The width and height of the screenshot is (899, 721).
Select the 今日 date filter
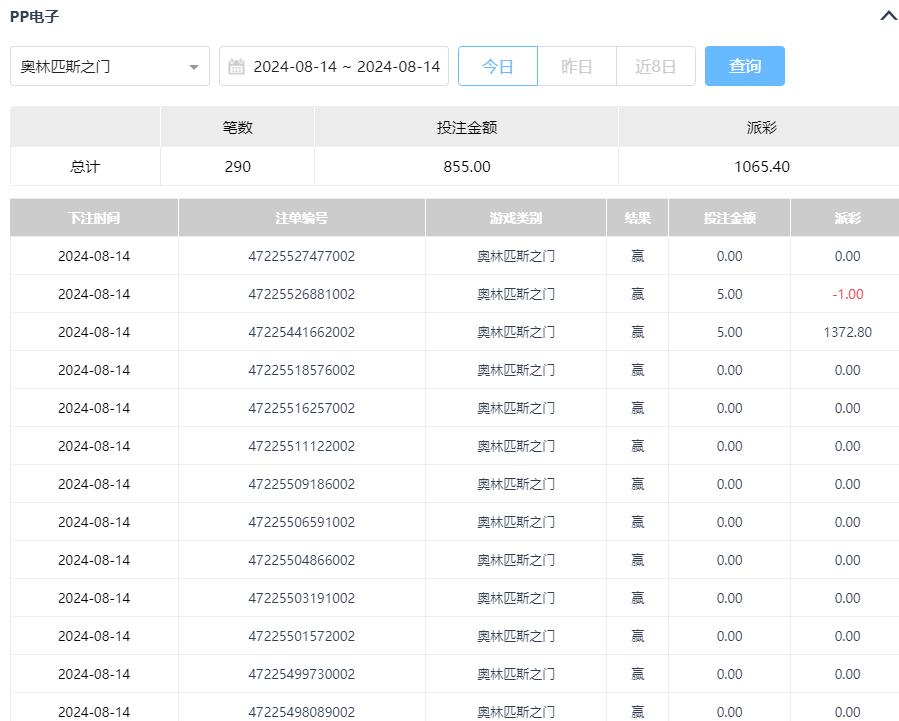tap(497, 67)
